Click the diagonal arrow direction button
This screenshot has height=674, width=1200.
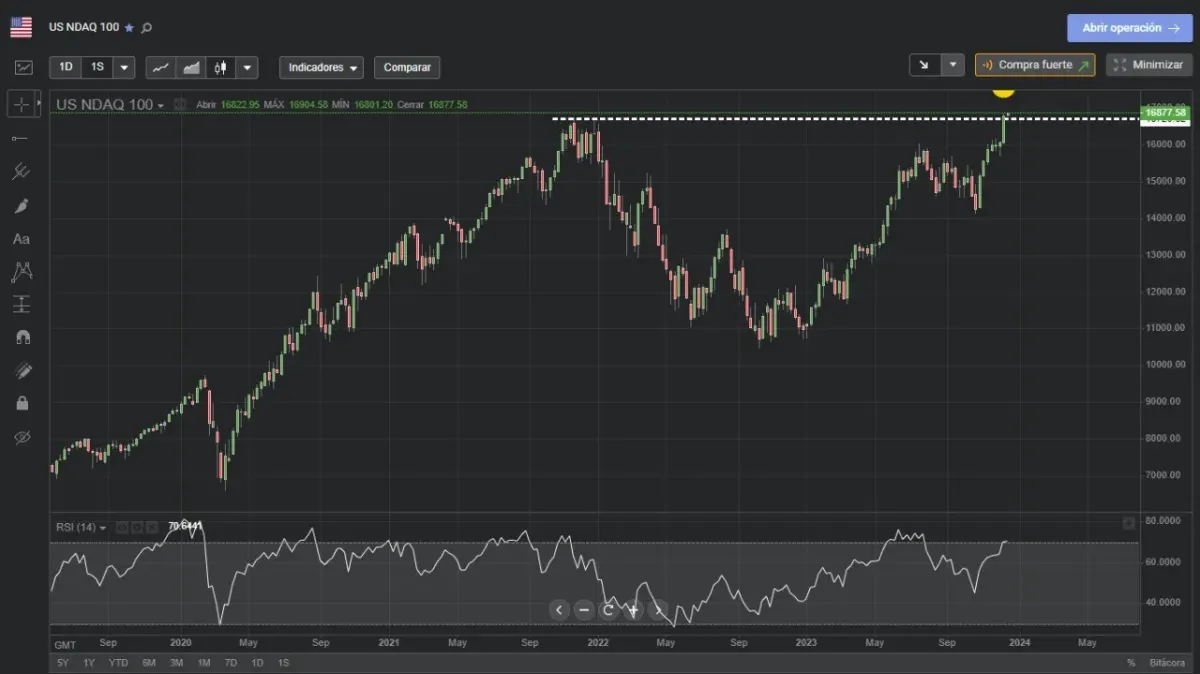coord(924,65)
